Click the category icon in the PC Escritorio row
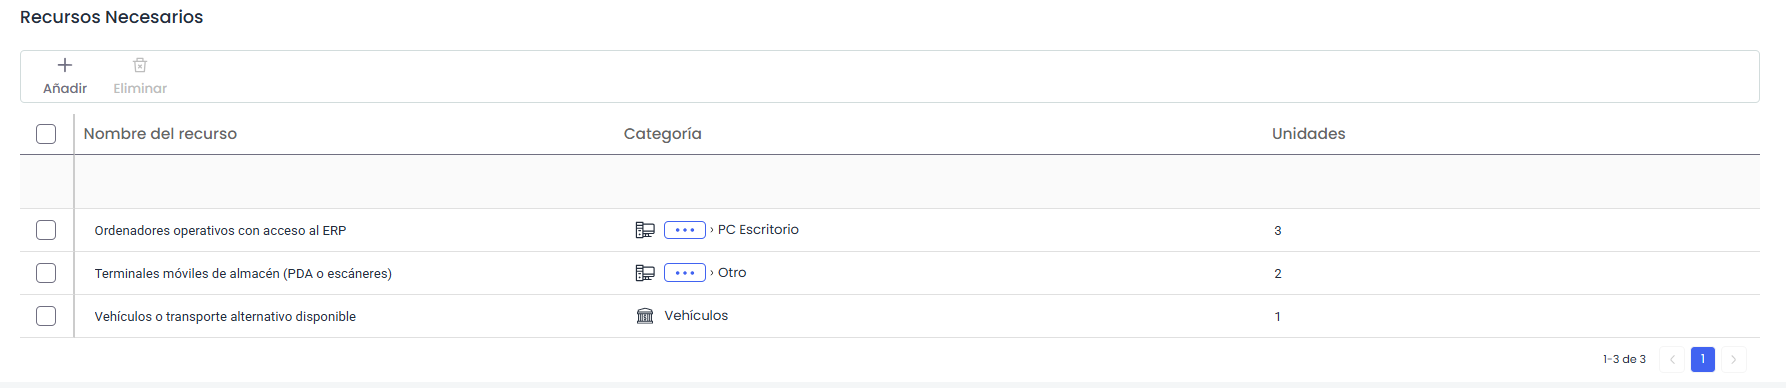 (x=645, y=230)
